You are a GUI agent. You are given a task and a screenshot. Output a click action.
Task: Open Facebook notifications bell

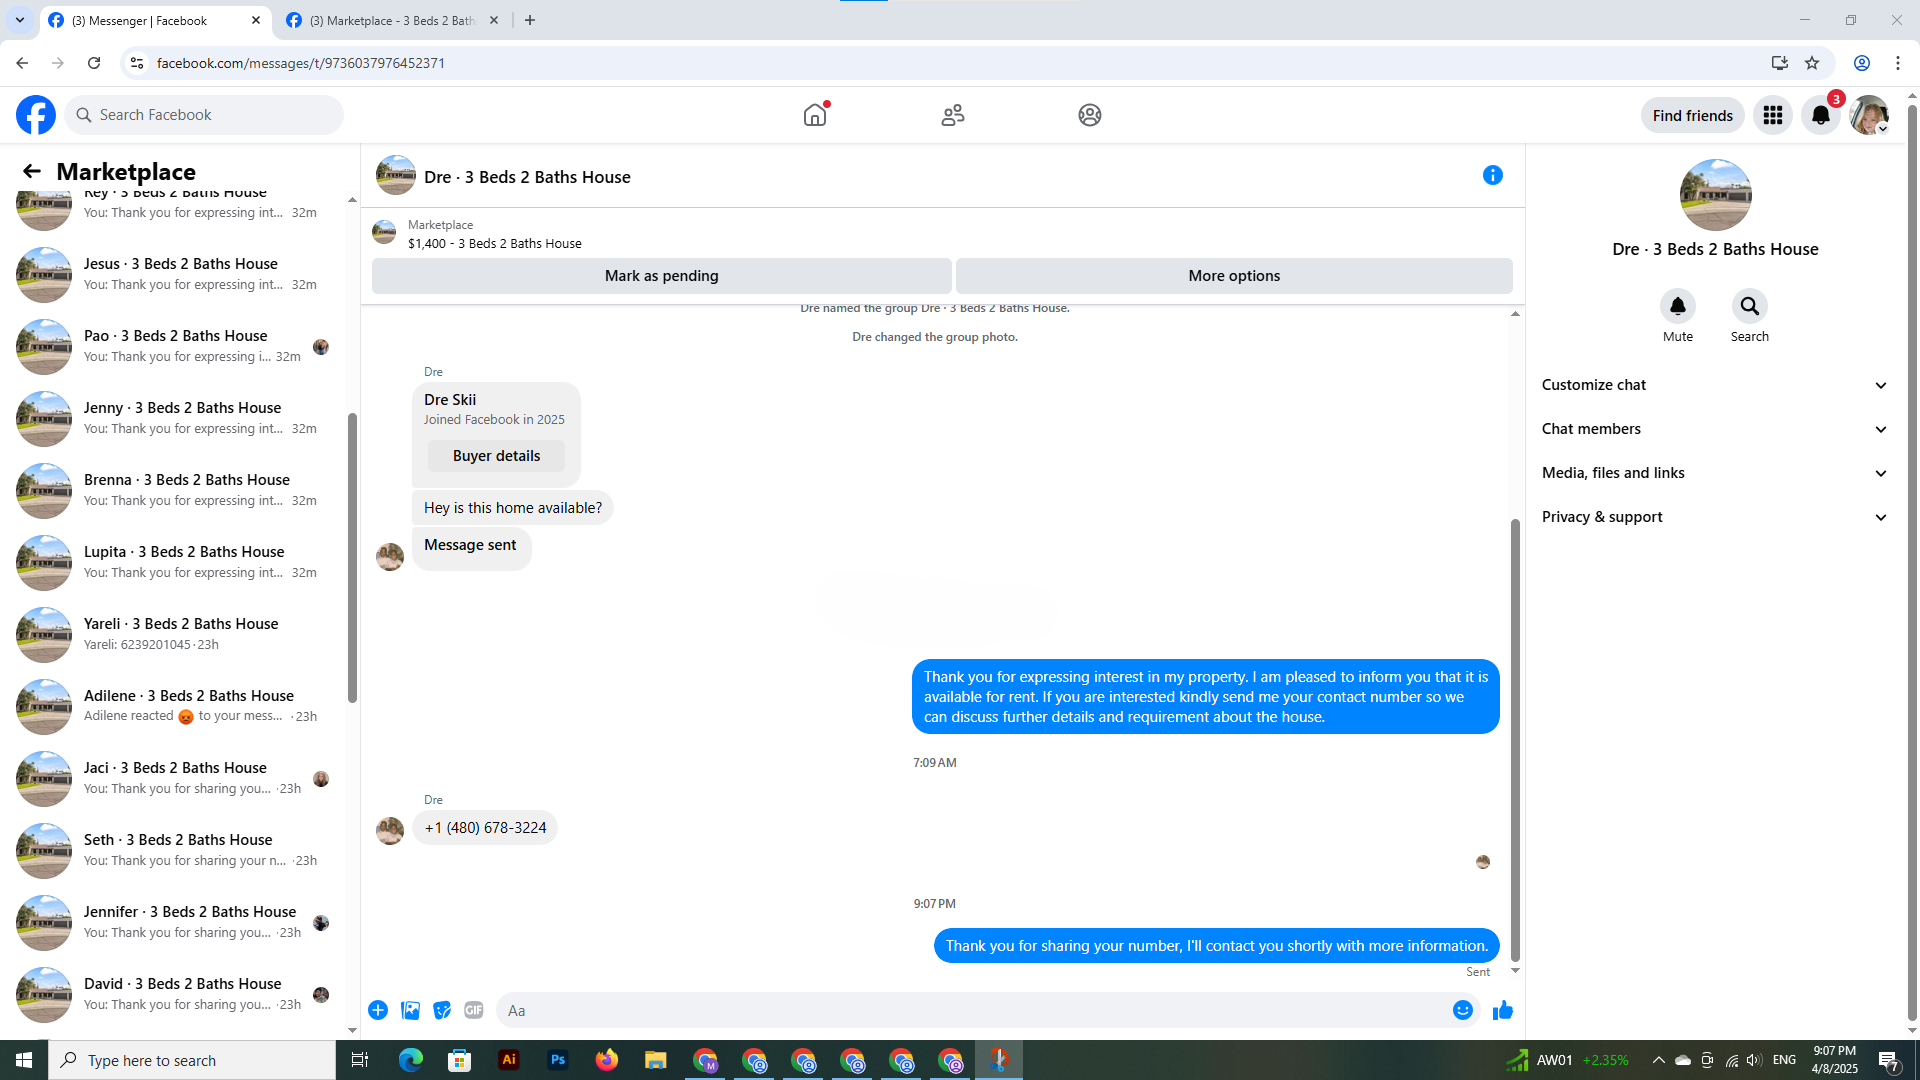click(1820, 115)
